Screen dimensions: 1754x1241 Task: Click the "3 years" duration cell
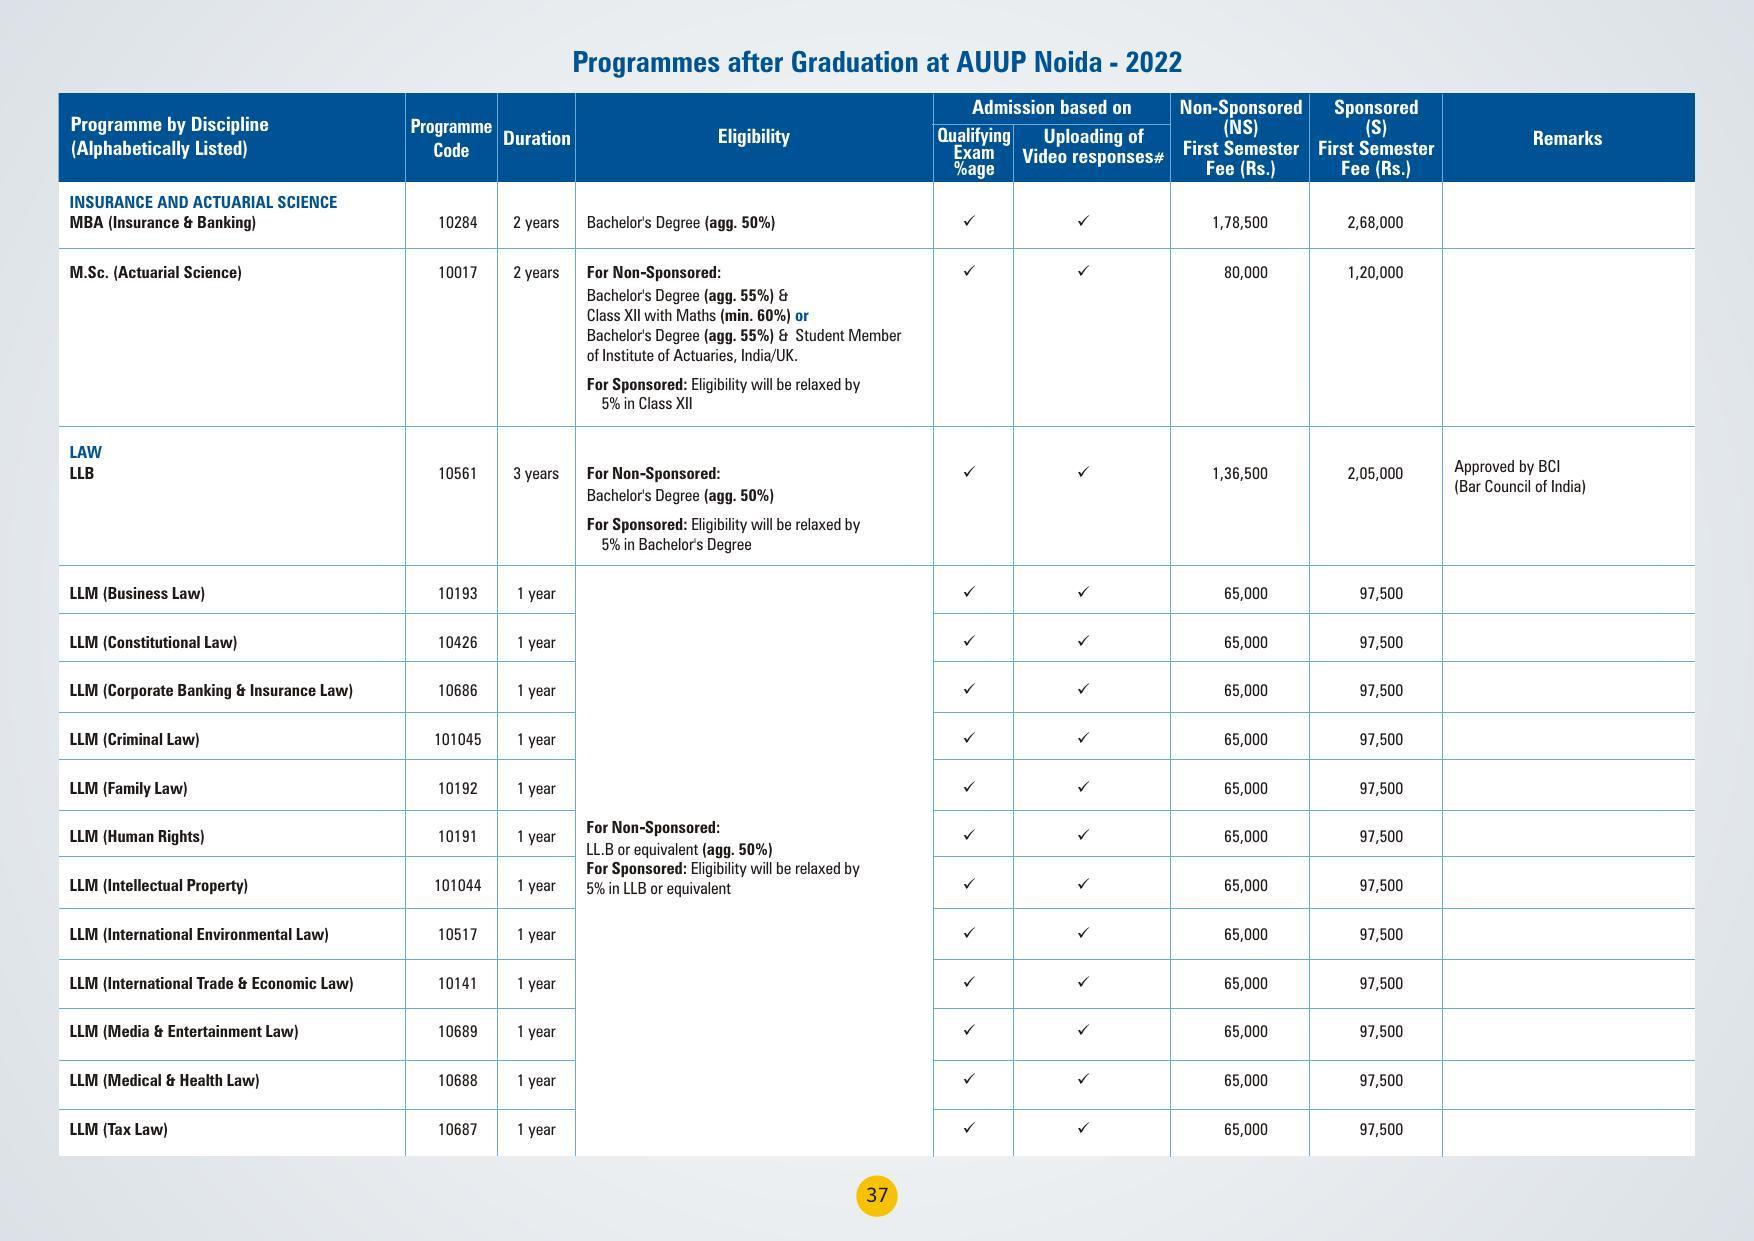click(536, 473)
